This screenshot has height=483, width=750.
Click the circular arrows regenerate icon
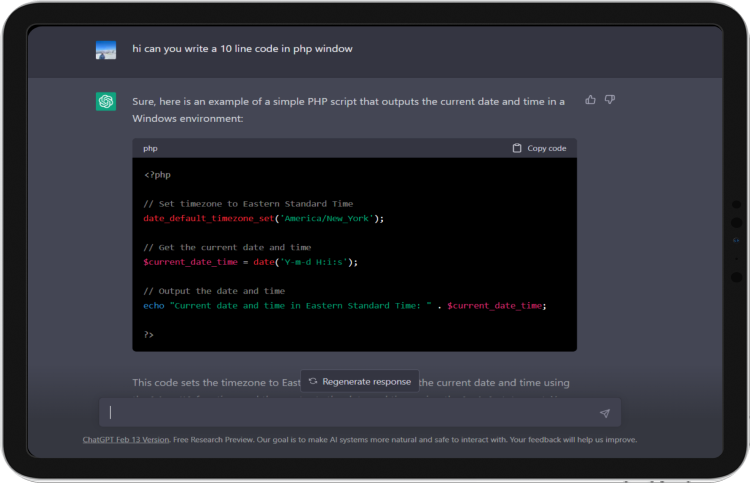pos(313,381)
